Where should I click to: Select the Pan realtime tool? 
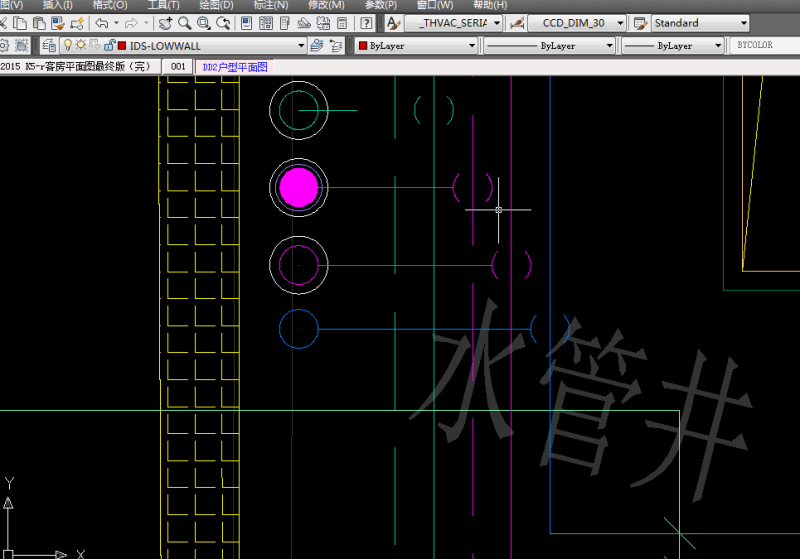pyautogui.click(x=165, y=23)
